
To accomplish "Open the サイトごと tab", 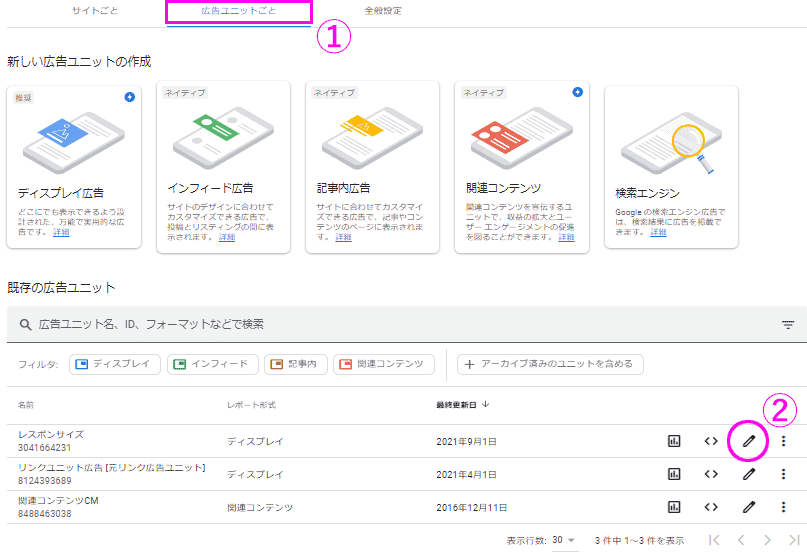I will (x=95, y=11).
